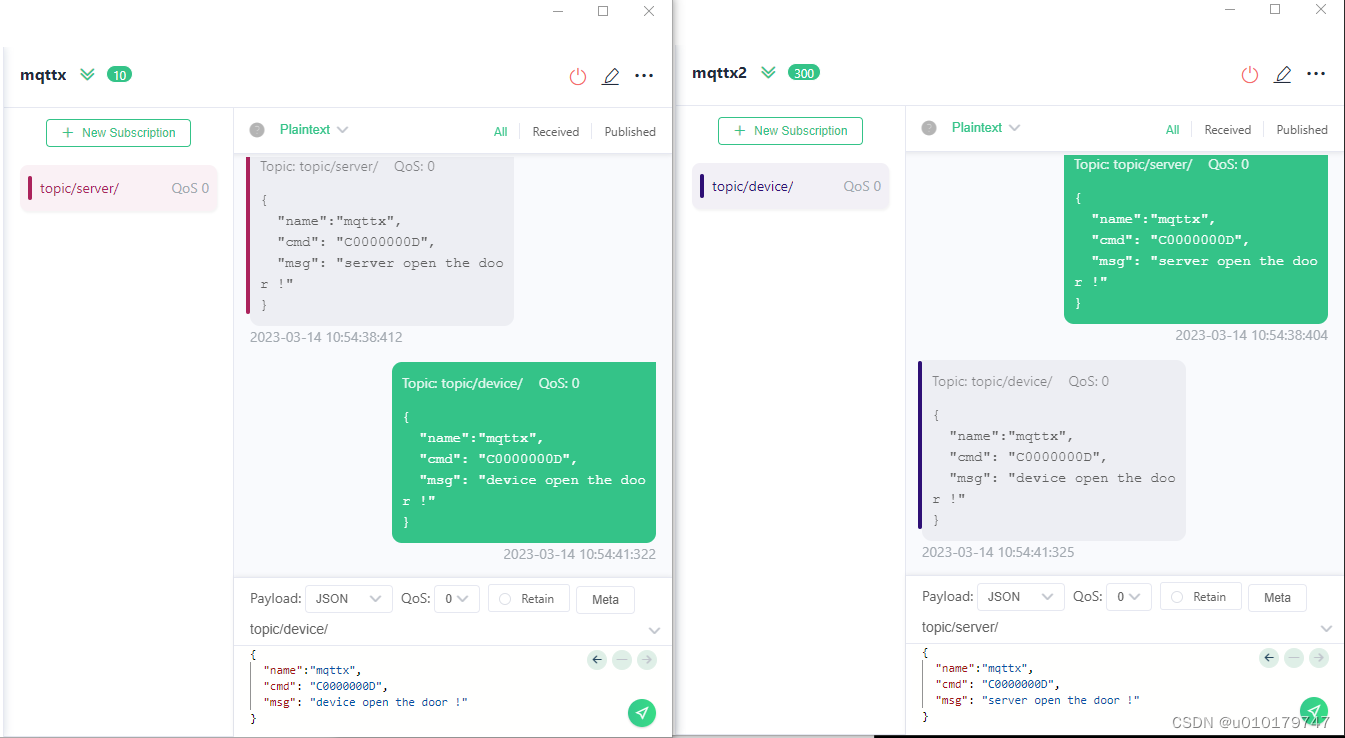The image size is (1345, 738).
Task: Collapse connection details chevron next to mqttx2
Action: point(768,72)
